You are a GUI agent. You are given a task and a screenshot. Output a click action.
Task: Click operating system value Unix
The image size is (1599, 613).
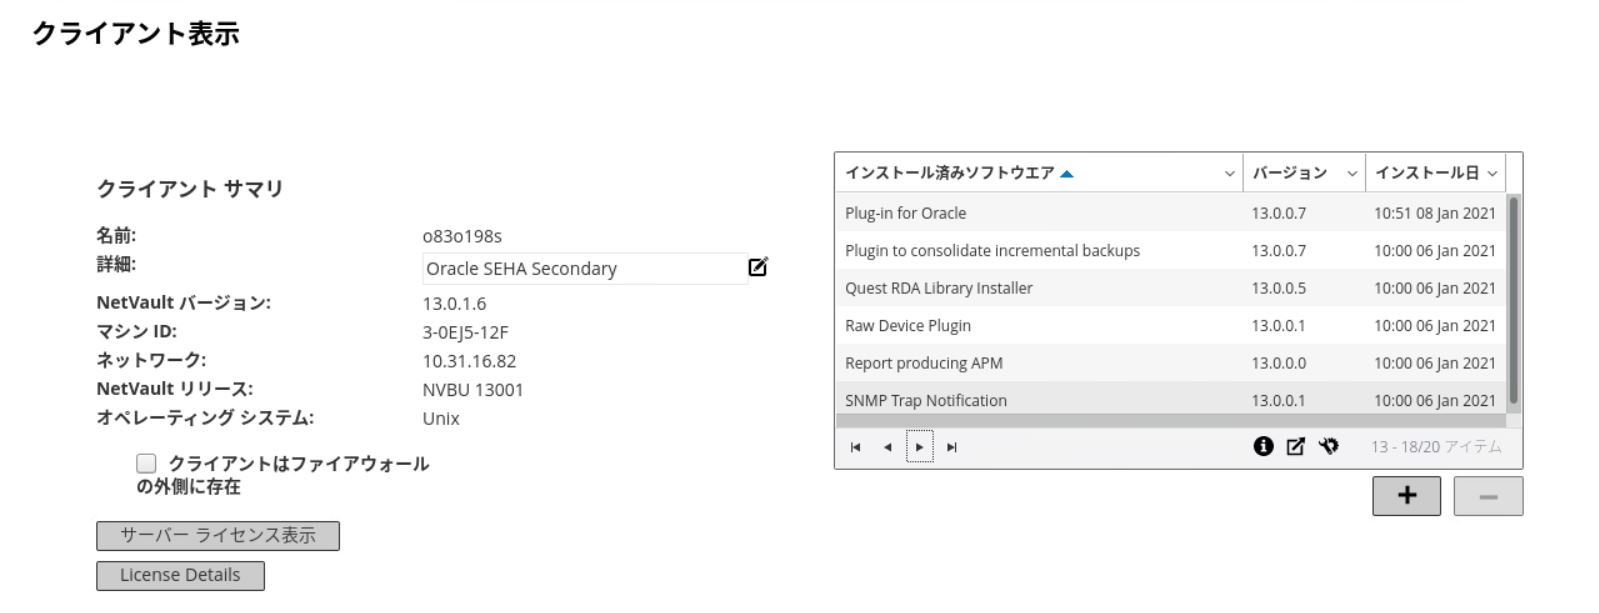441,419
